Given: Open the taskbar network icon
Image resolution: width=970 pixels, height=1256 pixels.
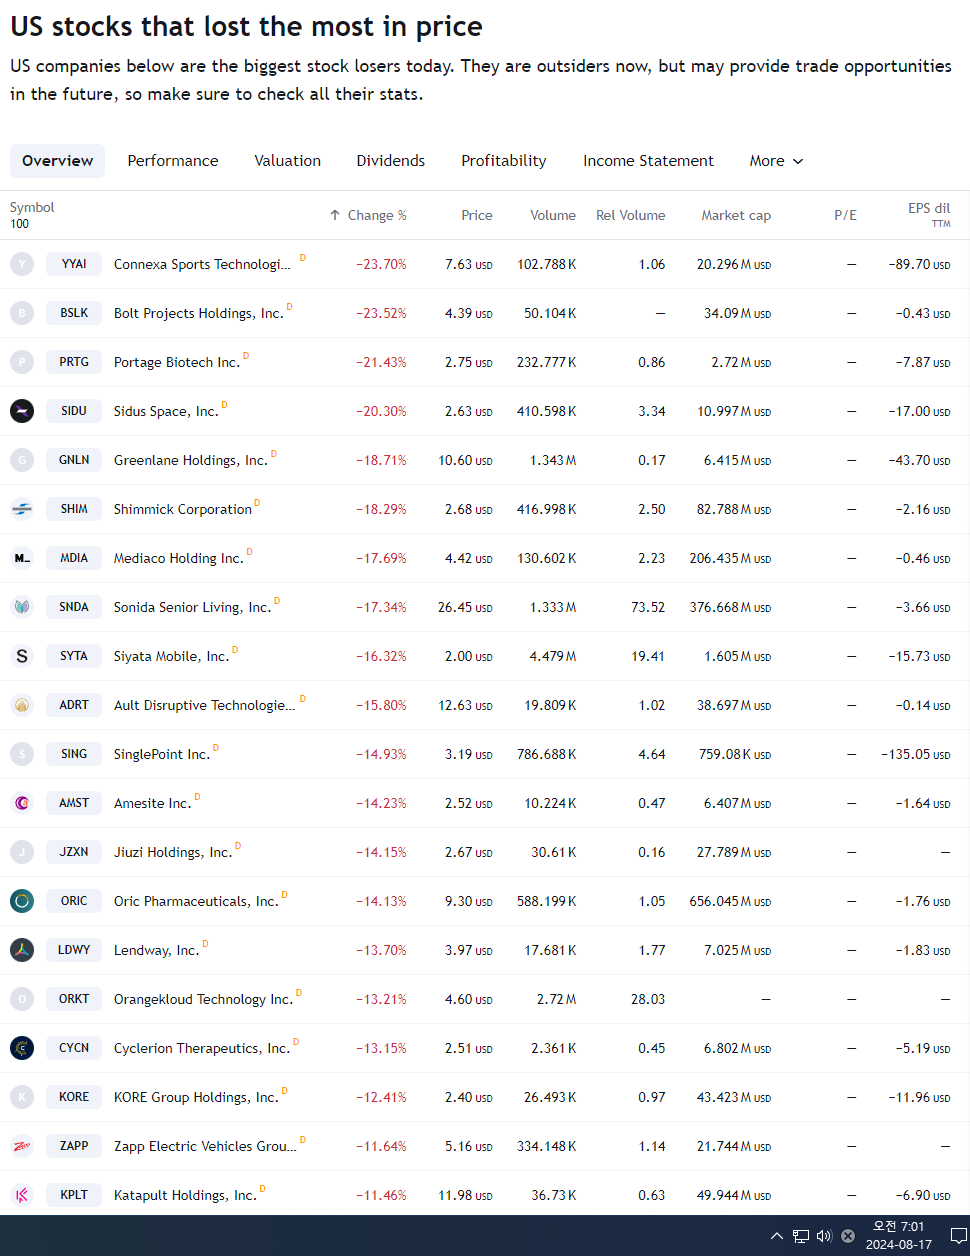Looking at the screenshot, I should pos(801,1236).
